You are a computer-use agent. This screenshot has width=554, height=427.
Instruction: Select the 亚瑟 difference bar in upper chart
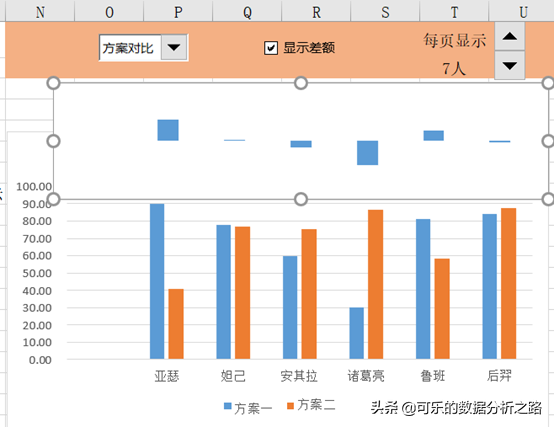click(x=168, y=130)
